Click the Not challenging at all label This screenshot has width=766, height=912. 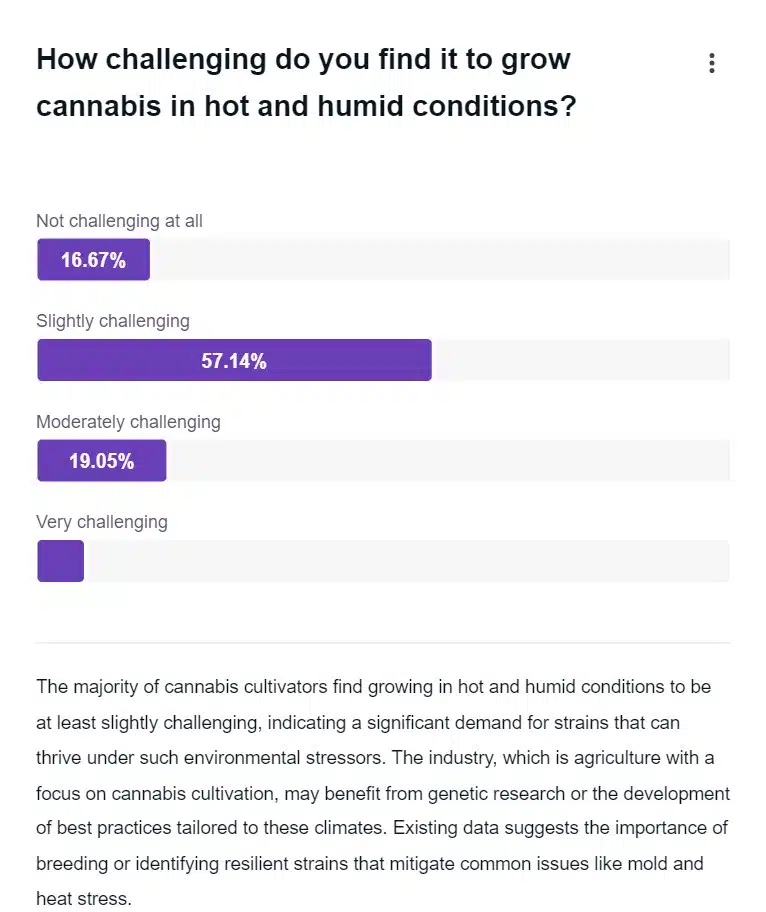119,221
